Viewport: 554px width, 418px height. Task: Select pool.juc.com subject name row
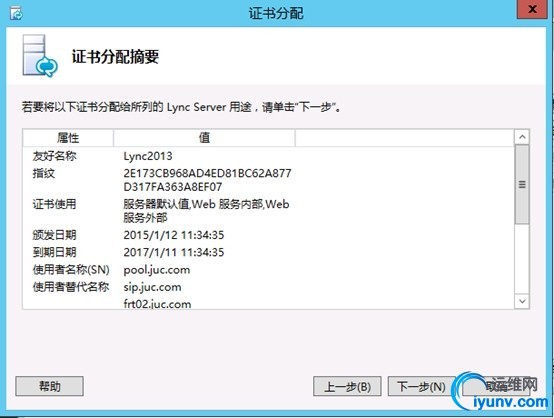(269, 270)
